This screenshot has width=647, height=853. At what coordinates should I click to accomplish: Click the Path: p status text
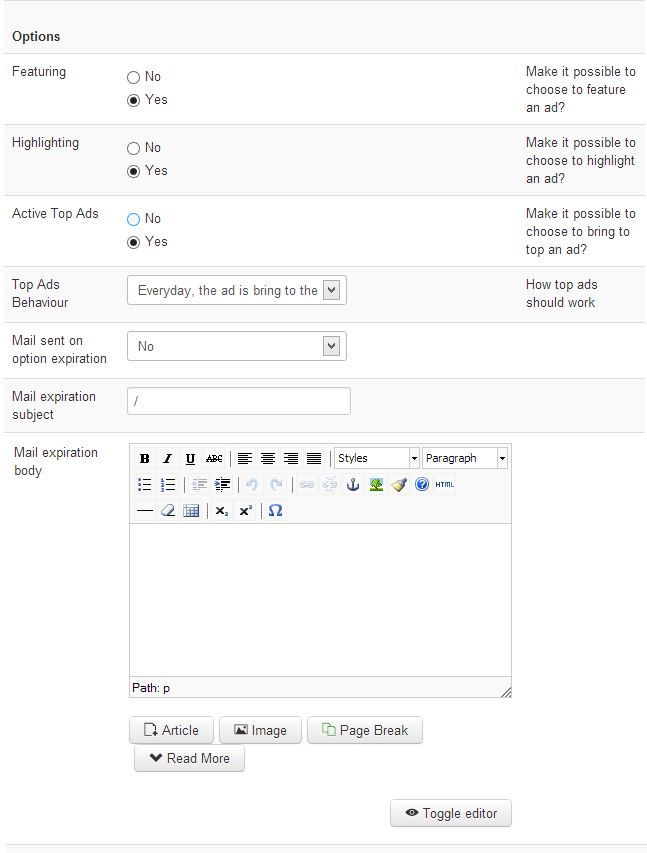click(x=151, y=688)
